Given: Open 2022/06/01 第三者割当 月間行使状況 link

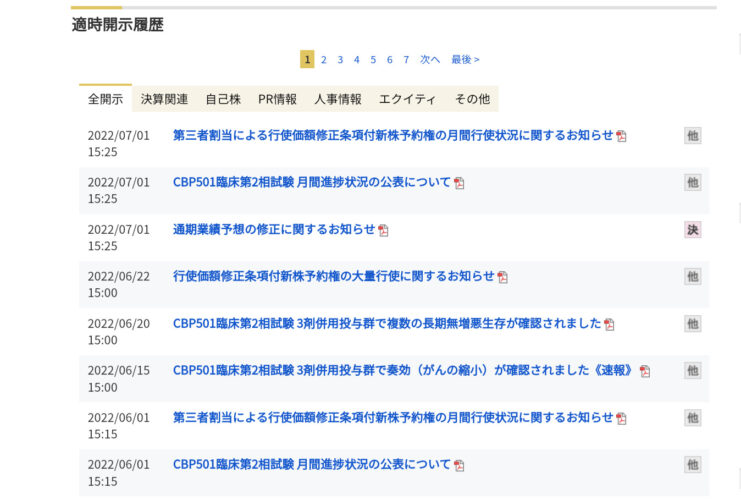Looking at the screenshot, I should 393,418.
